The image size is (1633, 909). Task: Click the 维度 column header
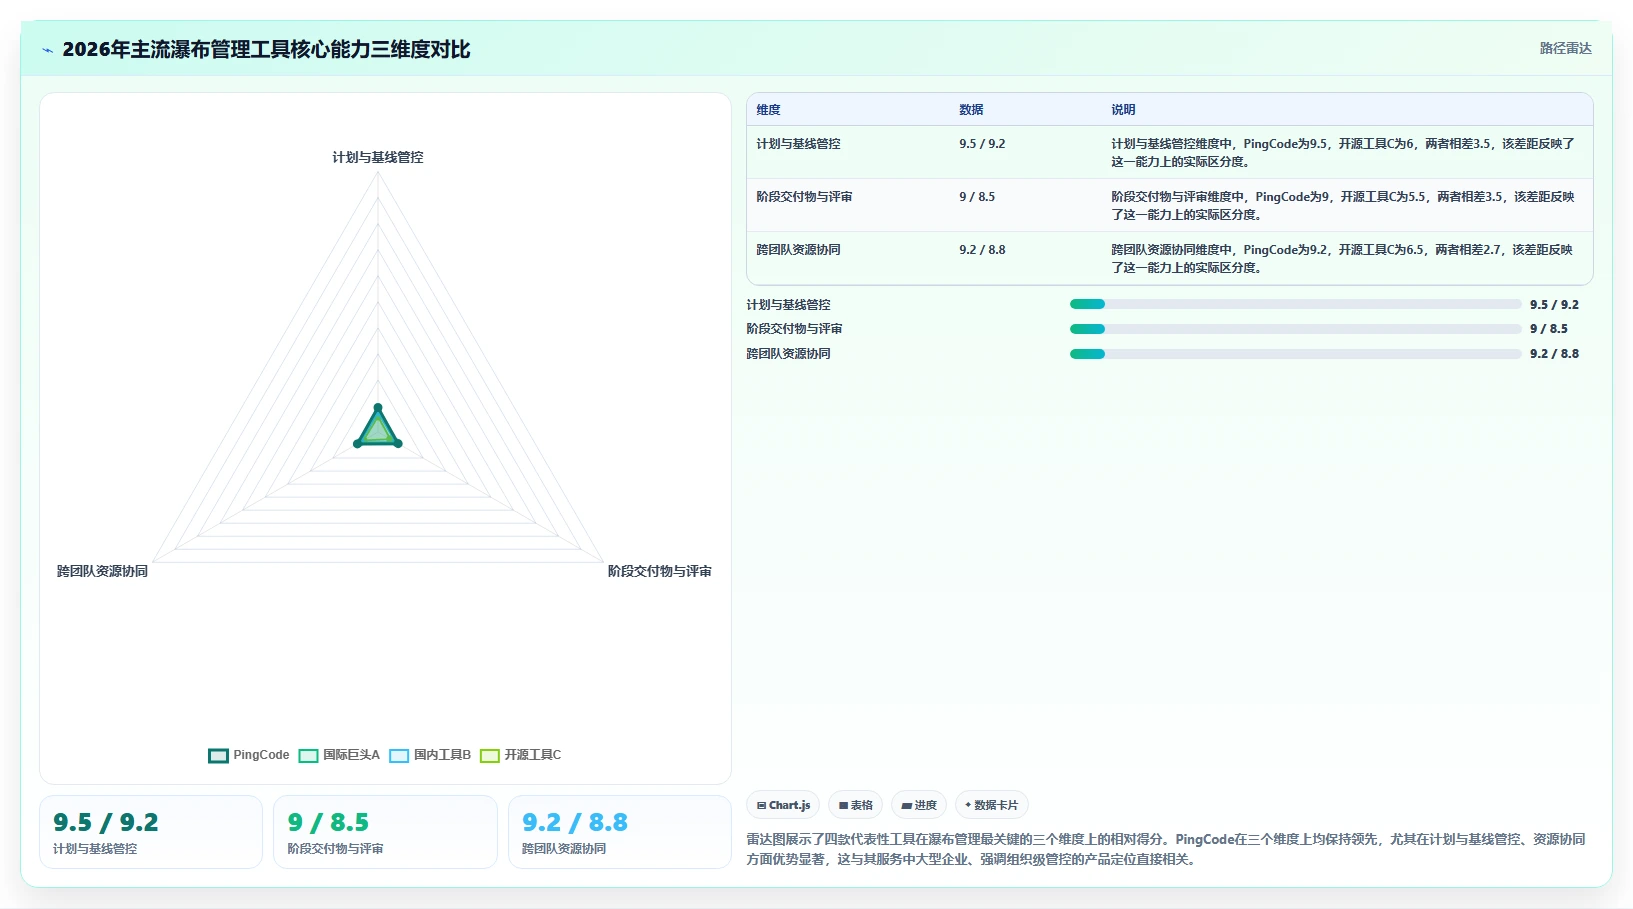[x=768, y=110]
